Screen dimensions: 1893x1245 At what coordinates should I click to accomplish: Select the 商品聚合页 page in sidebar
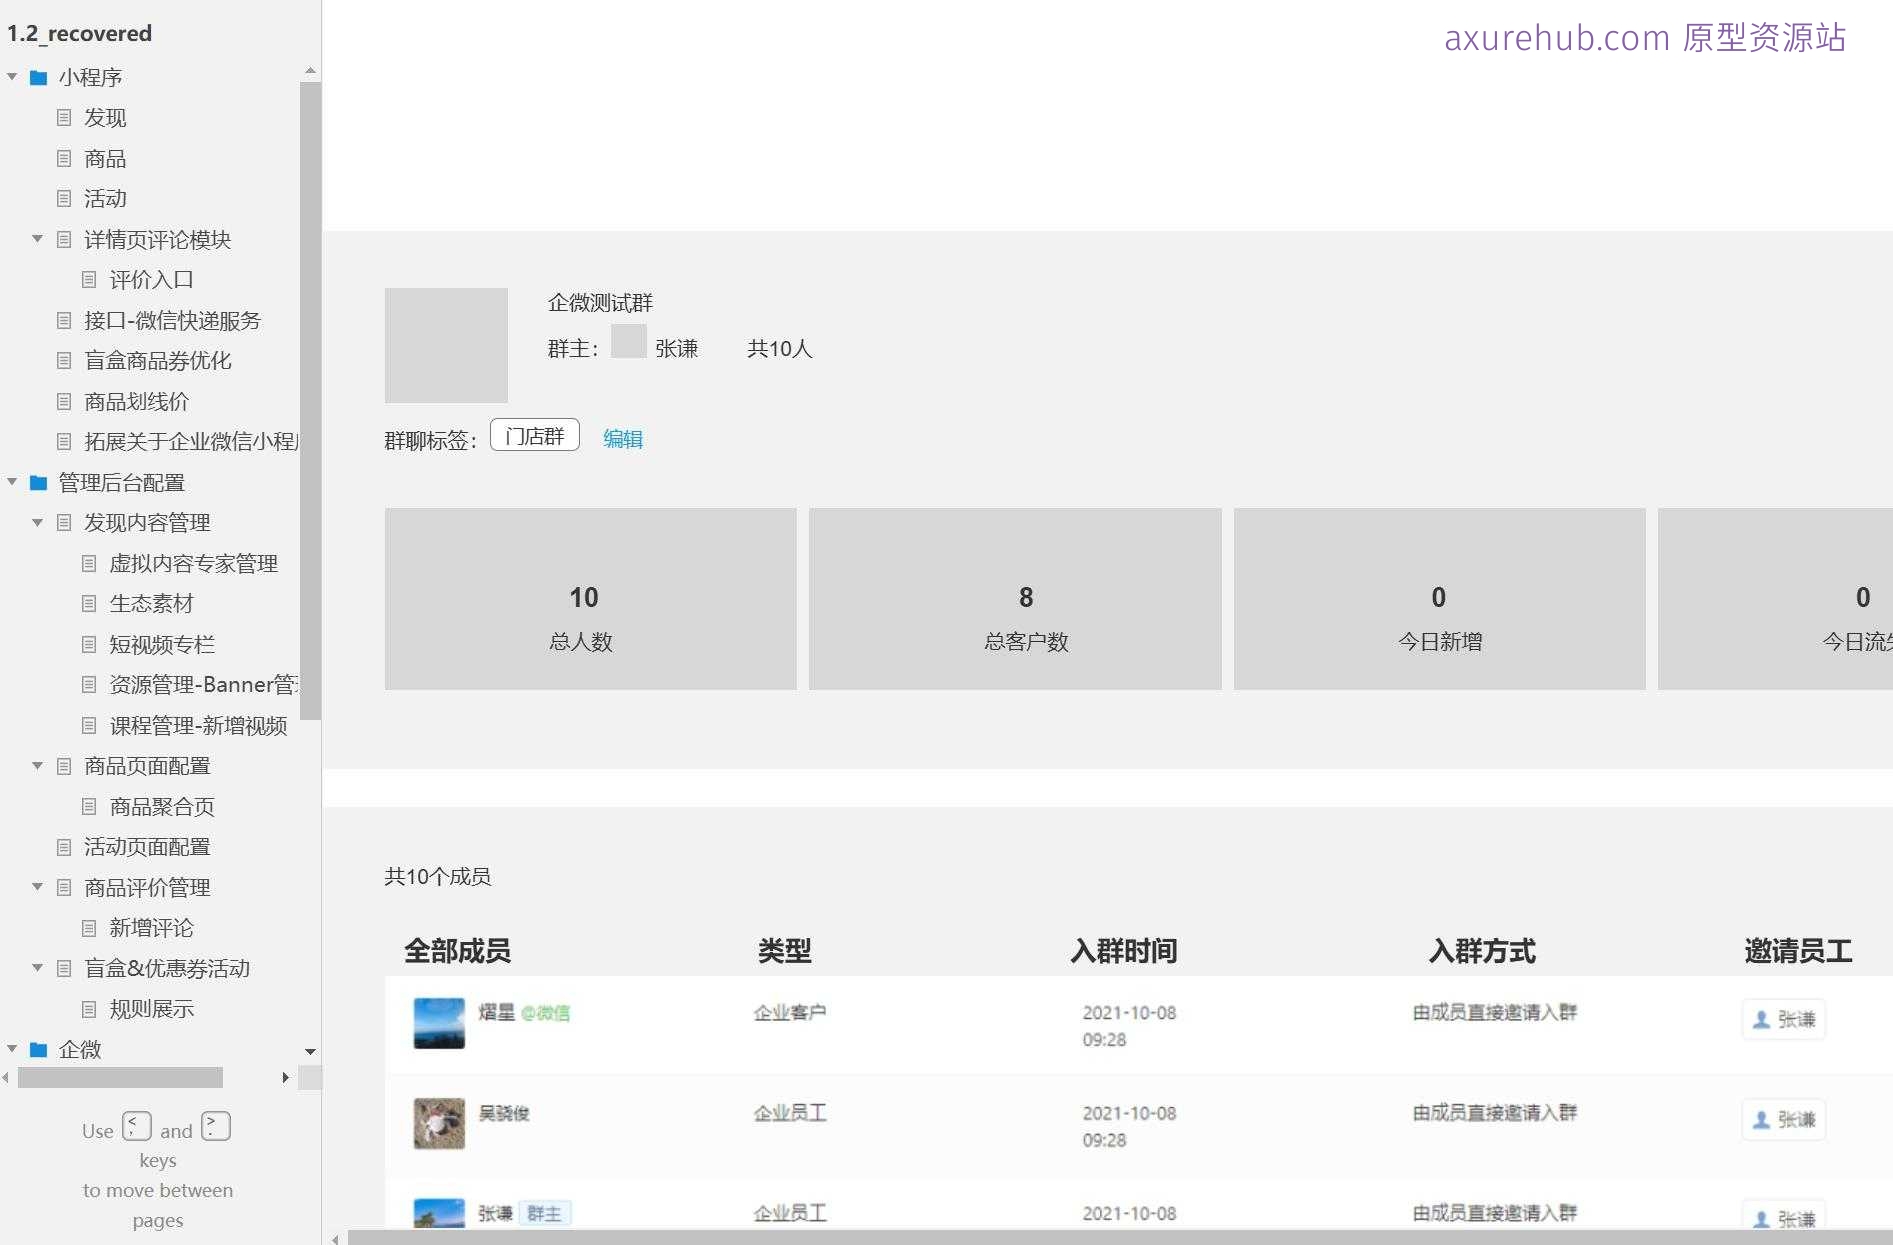click(x=162, y=806)
